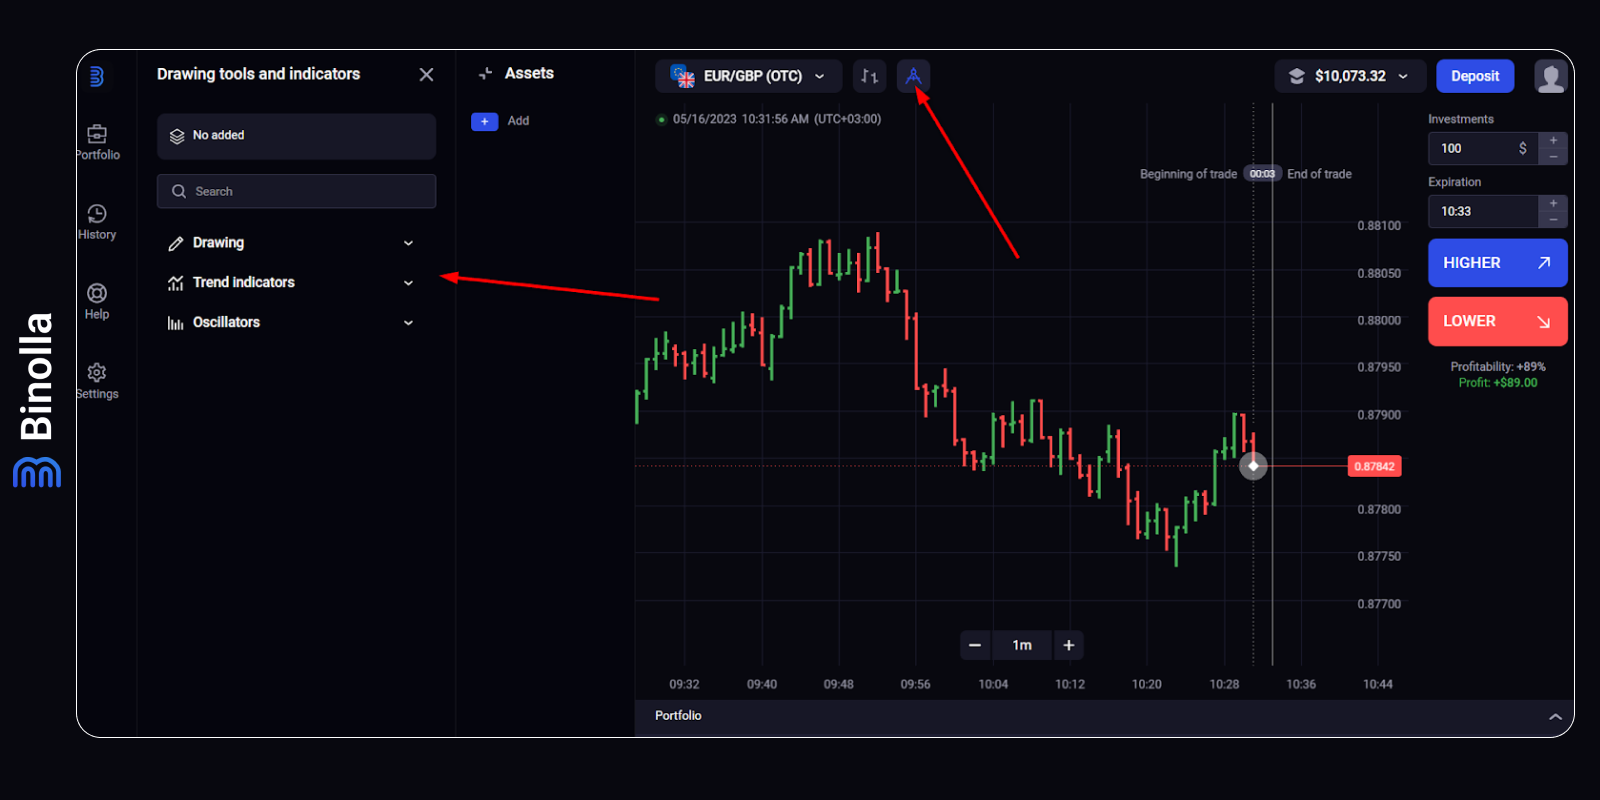This screenshot has width=1600, height=800.
Task: Expand the bottom Portfolio panel chevron
Action: [1555, 716]
